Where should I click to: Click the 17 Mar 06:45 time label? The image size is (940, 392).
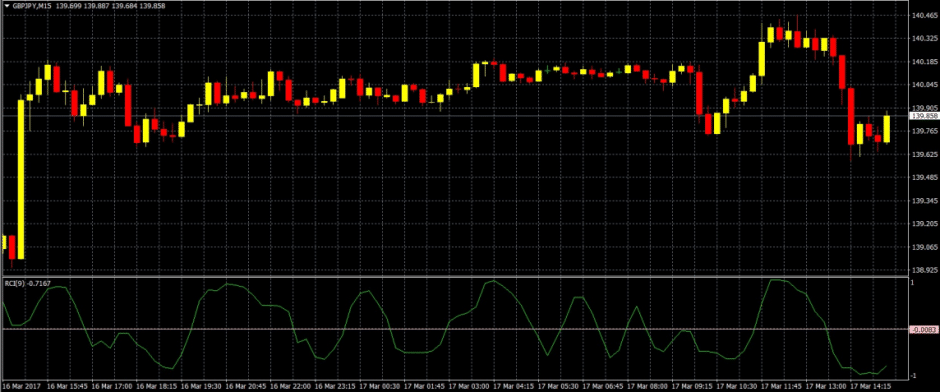click(x=602, y=387)
